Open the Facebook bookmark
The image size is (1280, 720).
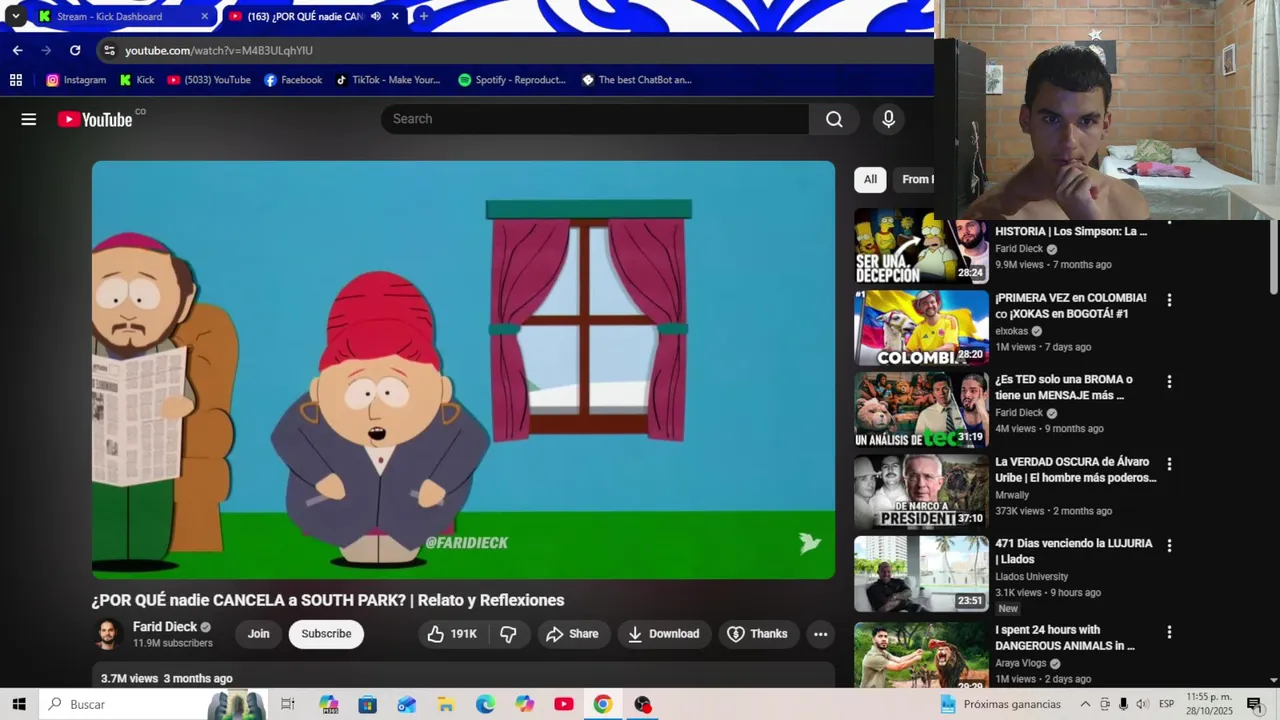pos(293,80)
